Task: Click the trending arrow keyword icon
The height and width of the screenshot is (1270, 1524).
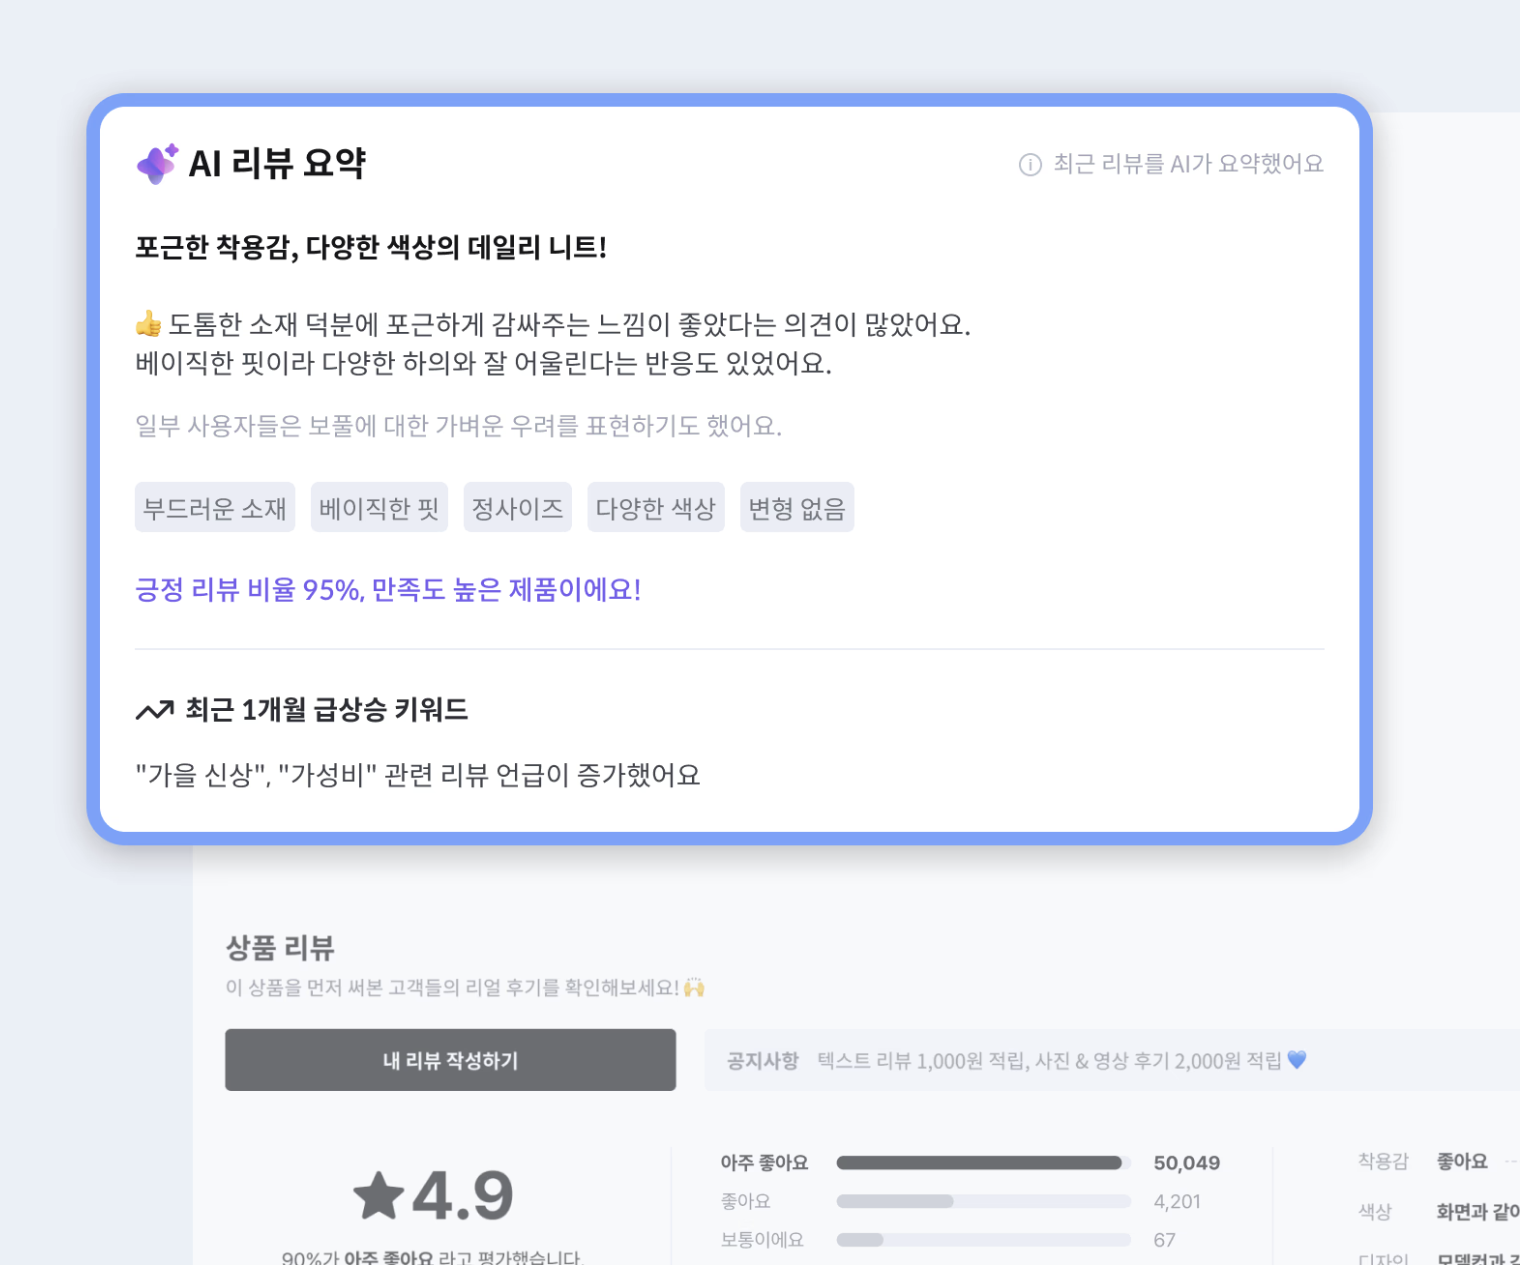Action: [x=155, y=711]
